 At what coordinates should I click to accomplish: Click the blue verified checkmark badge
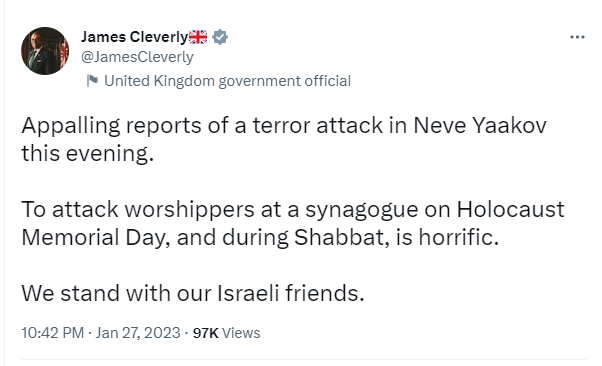(x=220, y=37)
